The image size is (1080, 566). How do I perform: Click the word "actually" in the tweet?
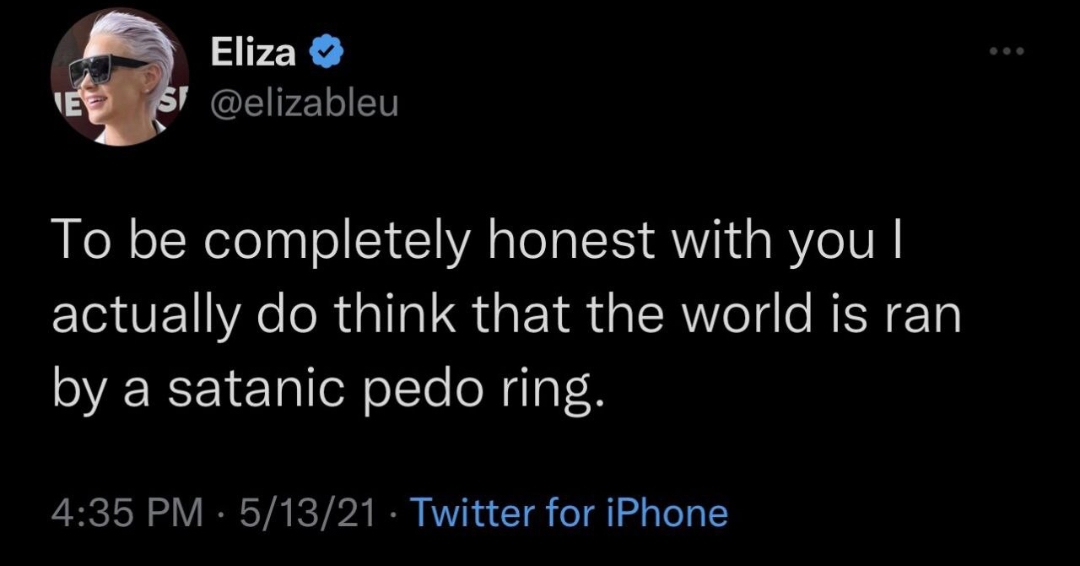[146, 317]
